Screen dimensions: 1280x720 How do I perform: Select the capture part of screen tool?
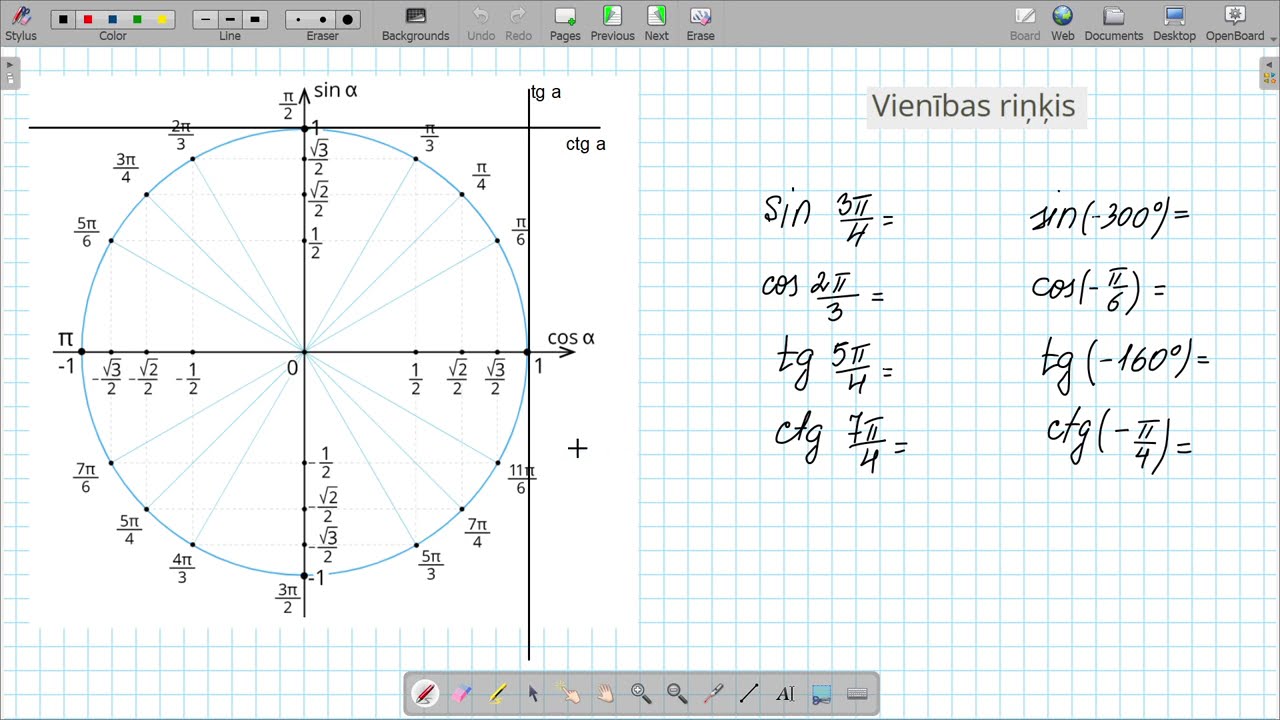pyautogui.click(x=821, y=693)
